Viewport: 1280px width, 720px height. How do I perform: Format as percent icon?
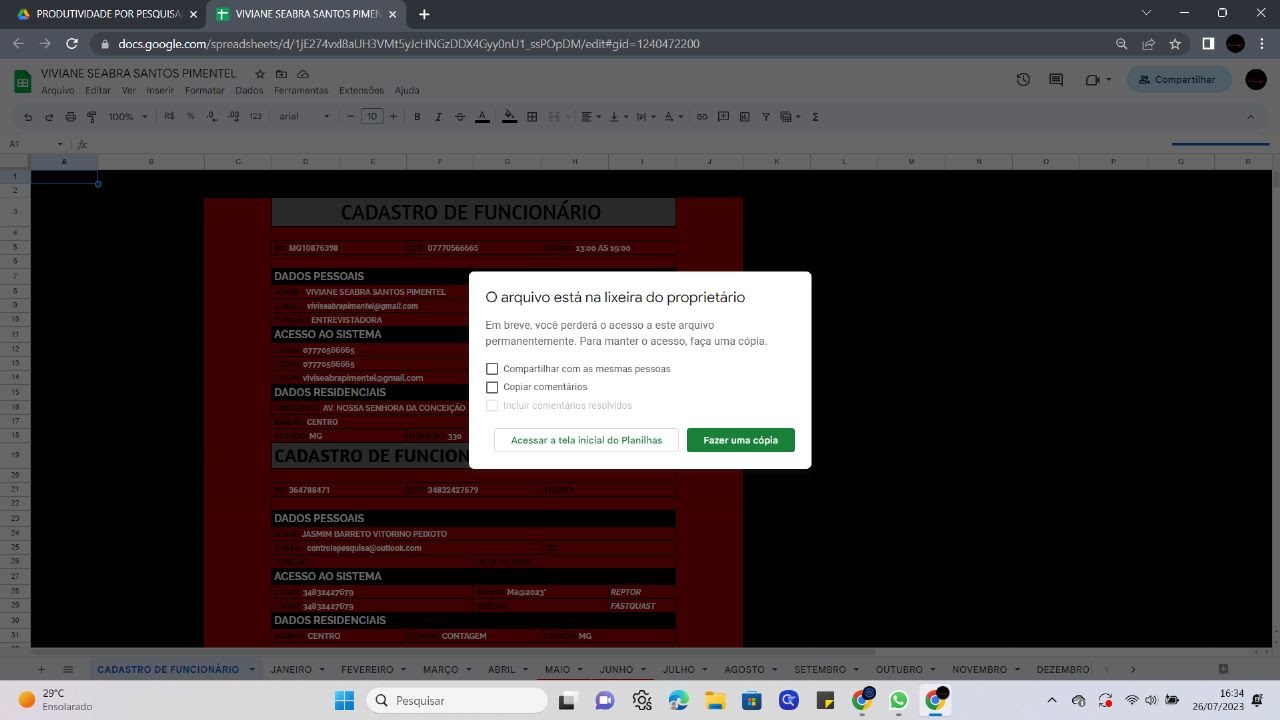coord(190,117)
